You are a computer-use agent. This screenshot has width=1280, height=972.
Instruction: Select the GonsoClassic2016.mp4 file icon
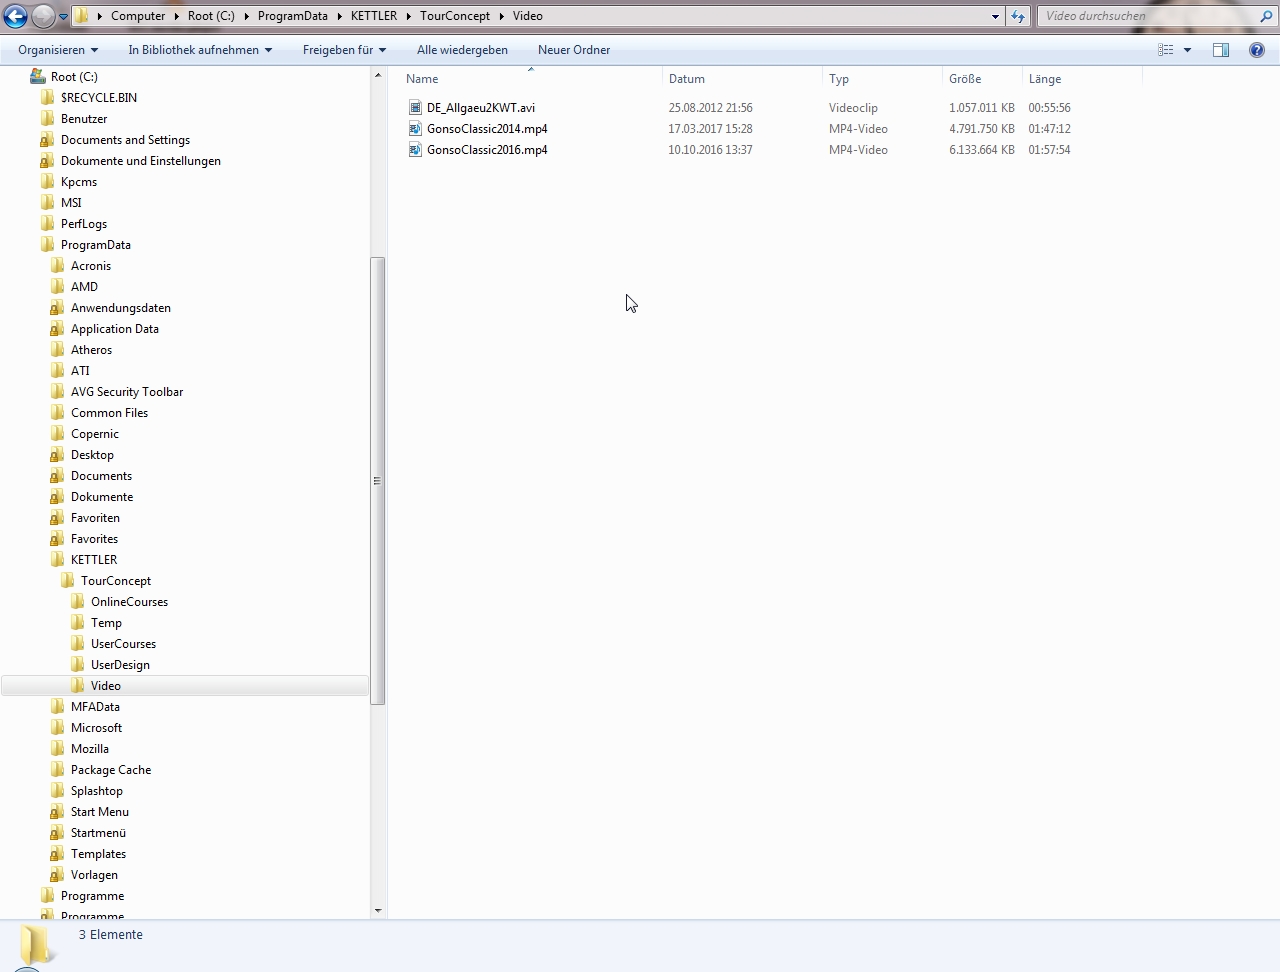point(415,150)
